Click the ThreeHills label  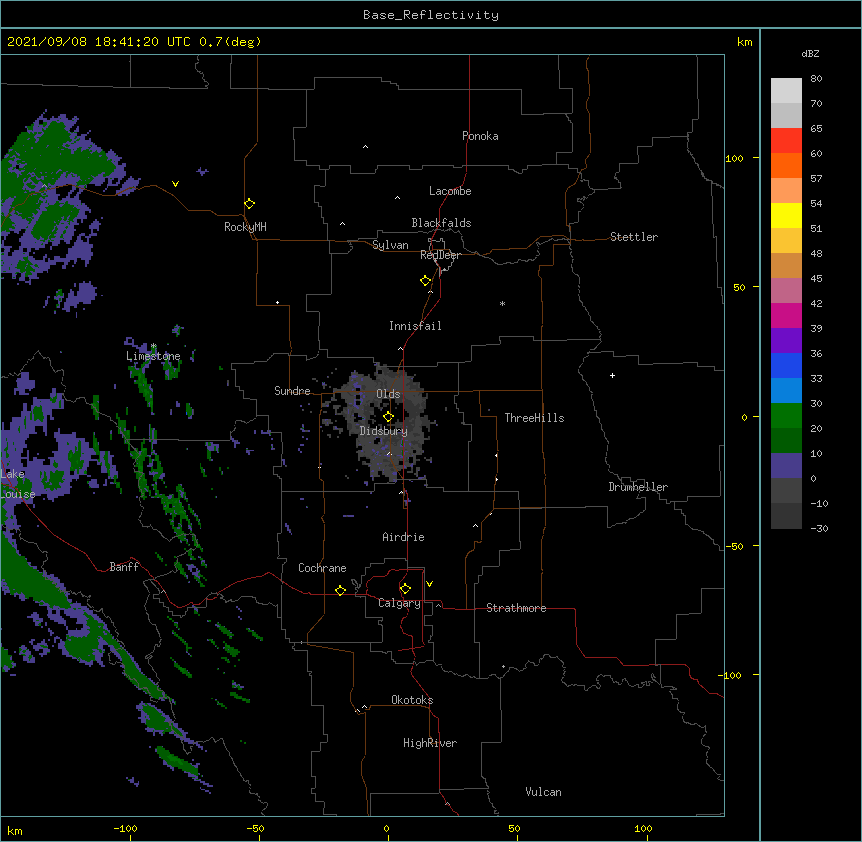pyautogui.click(x=534, y=418)
